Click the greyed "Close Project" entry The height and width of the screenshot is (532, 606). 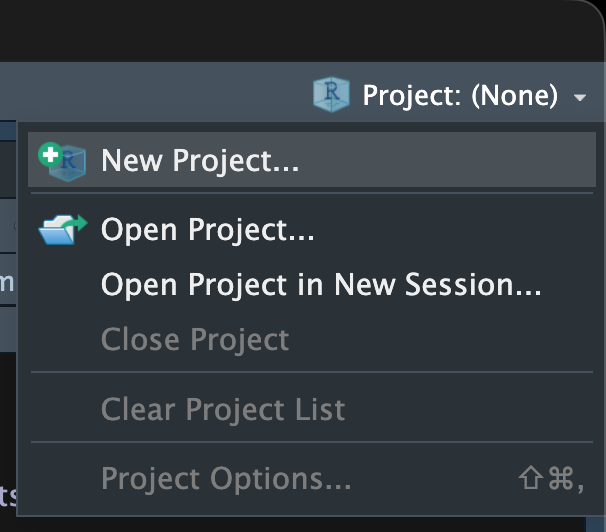195,340
